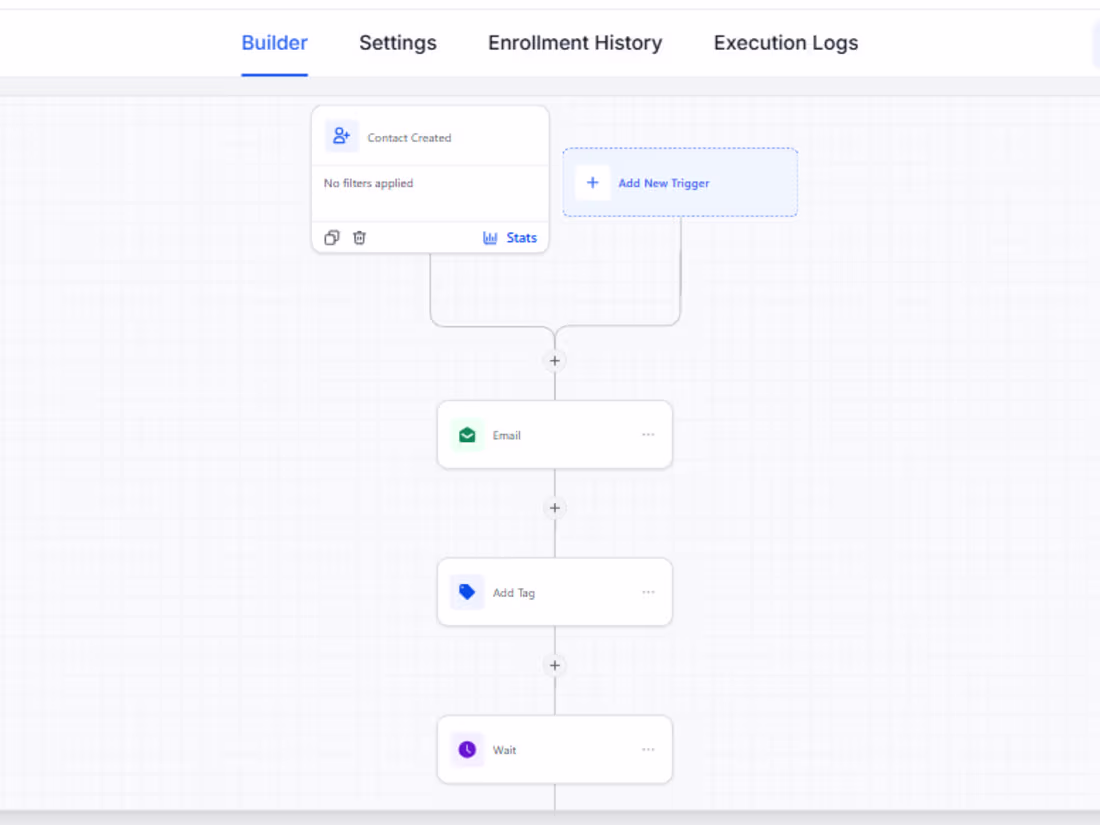This screenshot has width=1100, height=825.
Task: Click the green Email envelope icon
Action: [467, 435]
